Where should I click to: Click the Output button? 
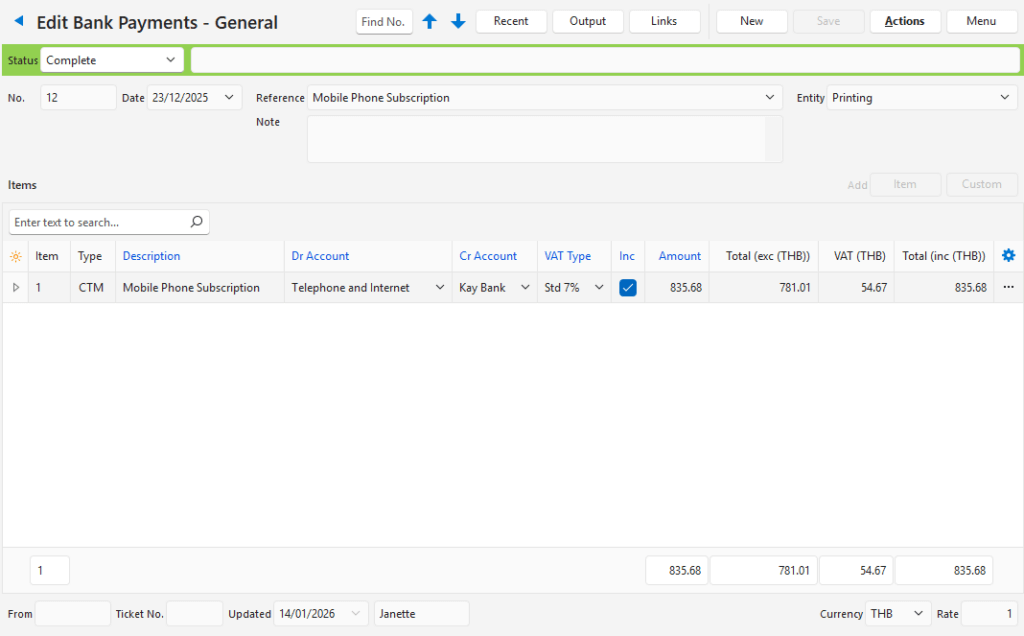(x=587, y=20)
